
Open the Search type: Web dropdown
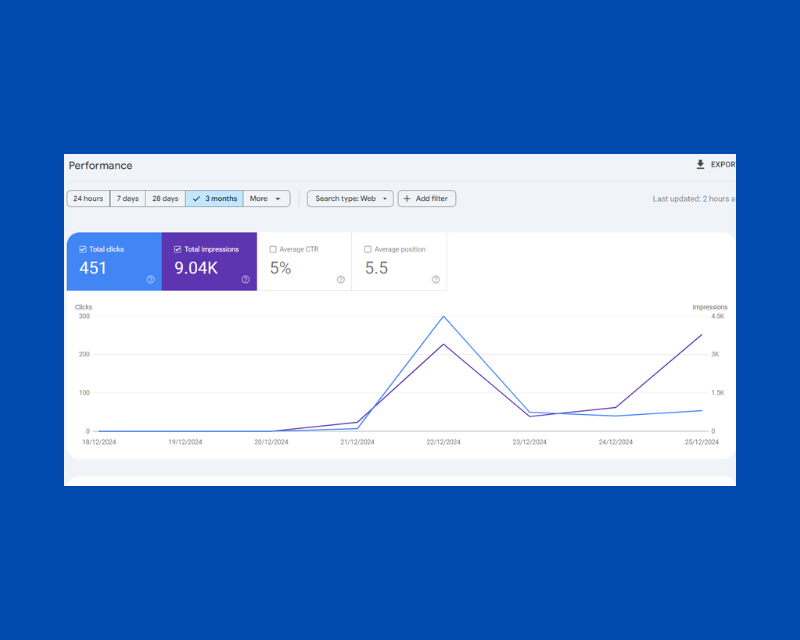[x=349, y=199]
